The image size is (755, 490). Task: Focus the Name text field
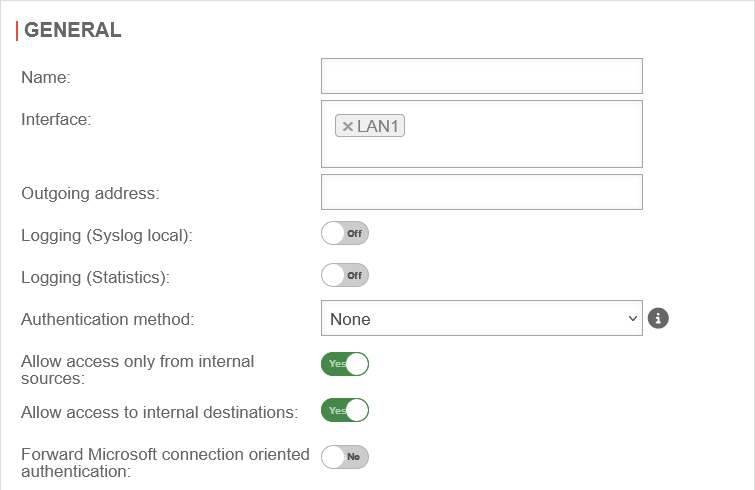481,76
